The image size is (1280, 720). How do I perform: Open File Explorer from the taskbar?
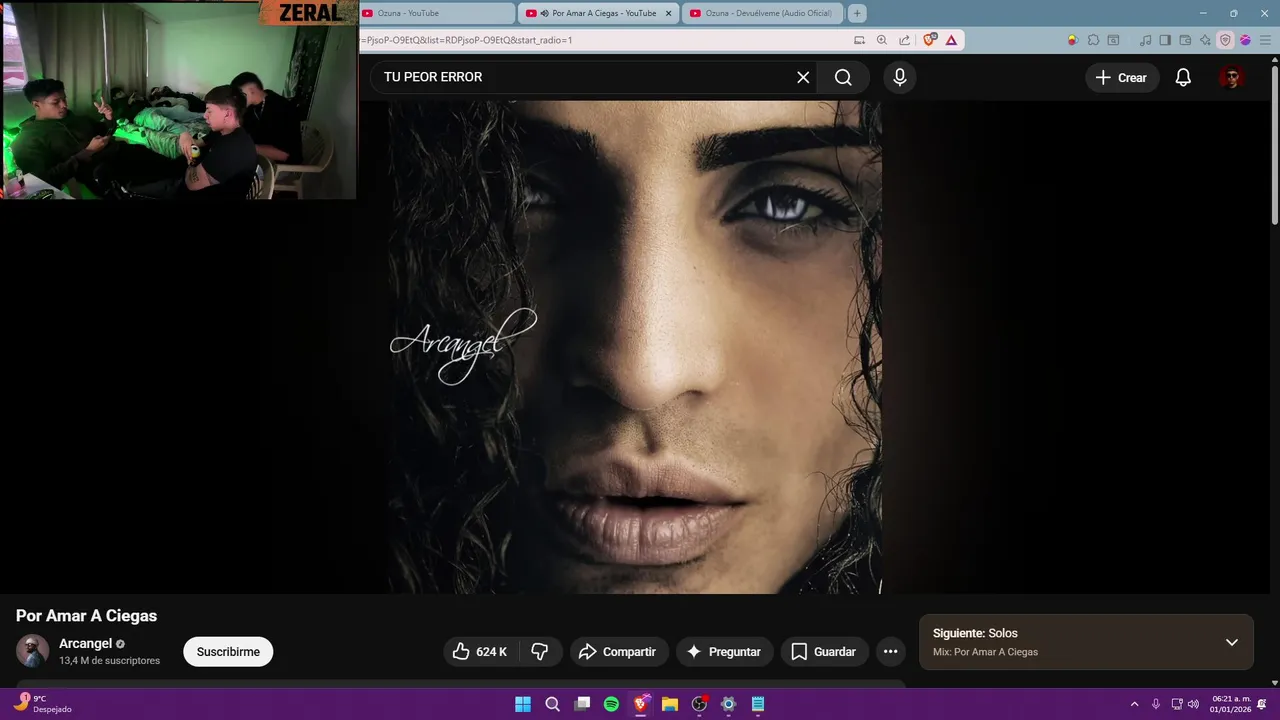coord(670,704)
